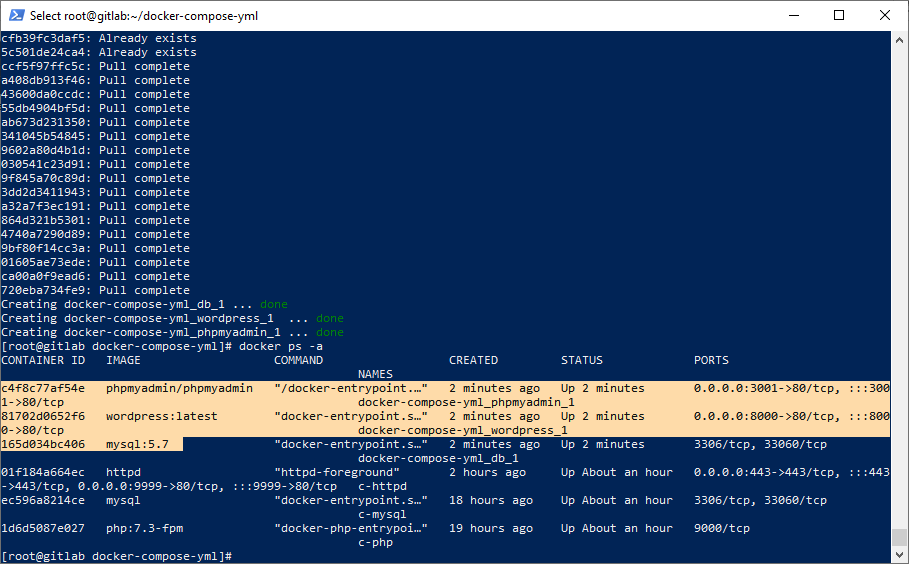909x564 pixels.
Task: Click the c-httpd container name
Action: coord(382,486)
